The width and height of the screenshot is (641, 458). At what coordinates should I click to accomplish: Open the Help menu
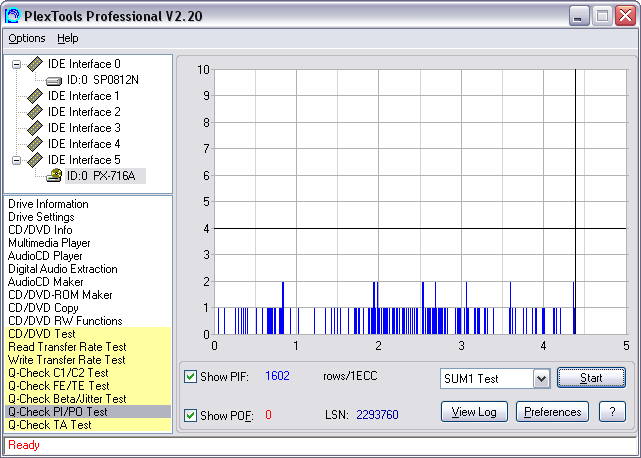[67, 38]
